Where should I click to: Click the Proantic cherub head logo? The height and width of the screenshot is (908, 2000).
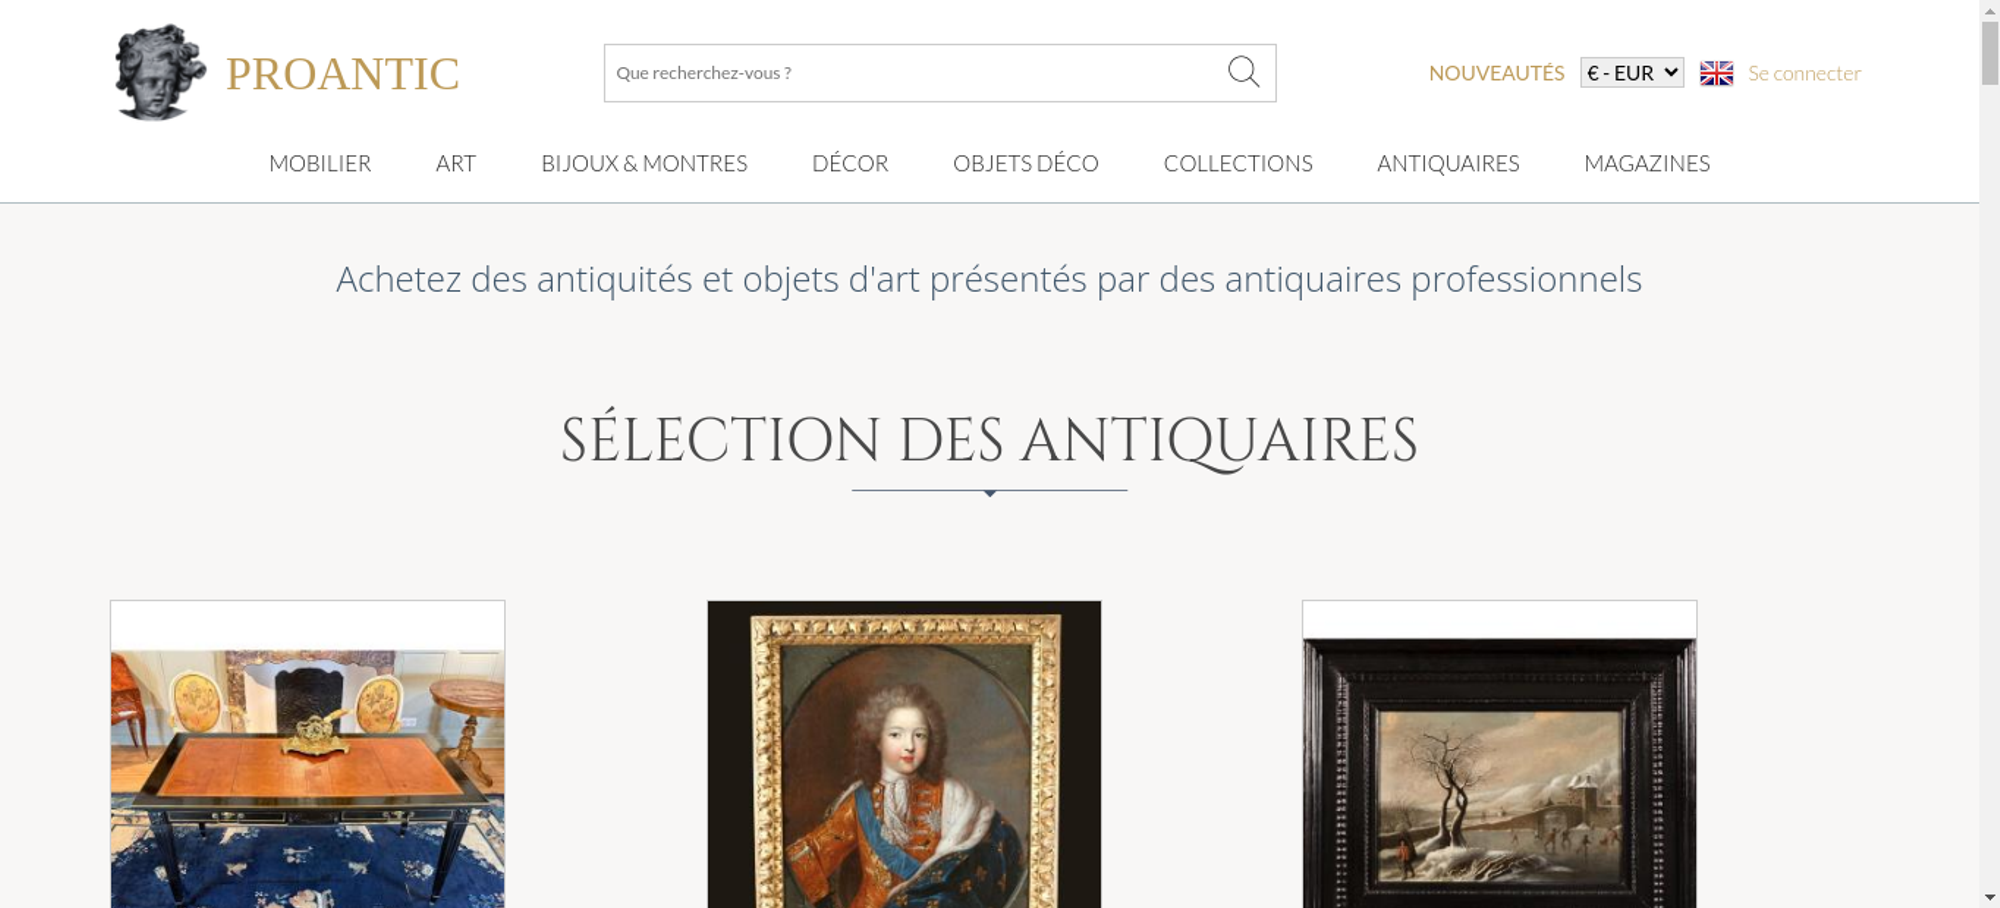160,72
